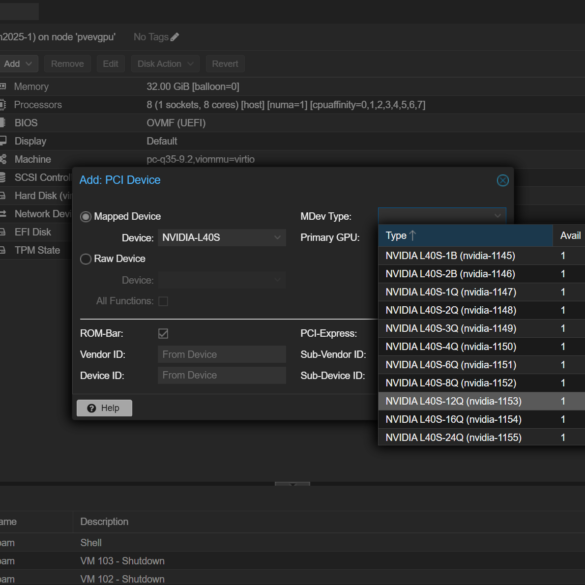Click the Description column header
The height and width of the screenshot is (585, 585).
pyautogui.click(x=104, y=522)
